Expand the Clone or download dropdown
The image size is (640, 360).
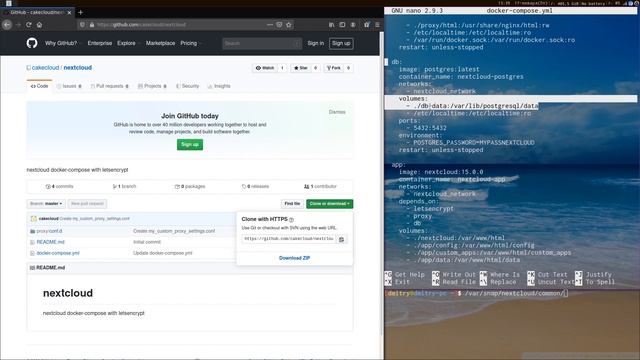(x=330, y=204)
